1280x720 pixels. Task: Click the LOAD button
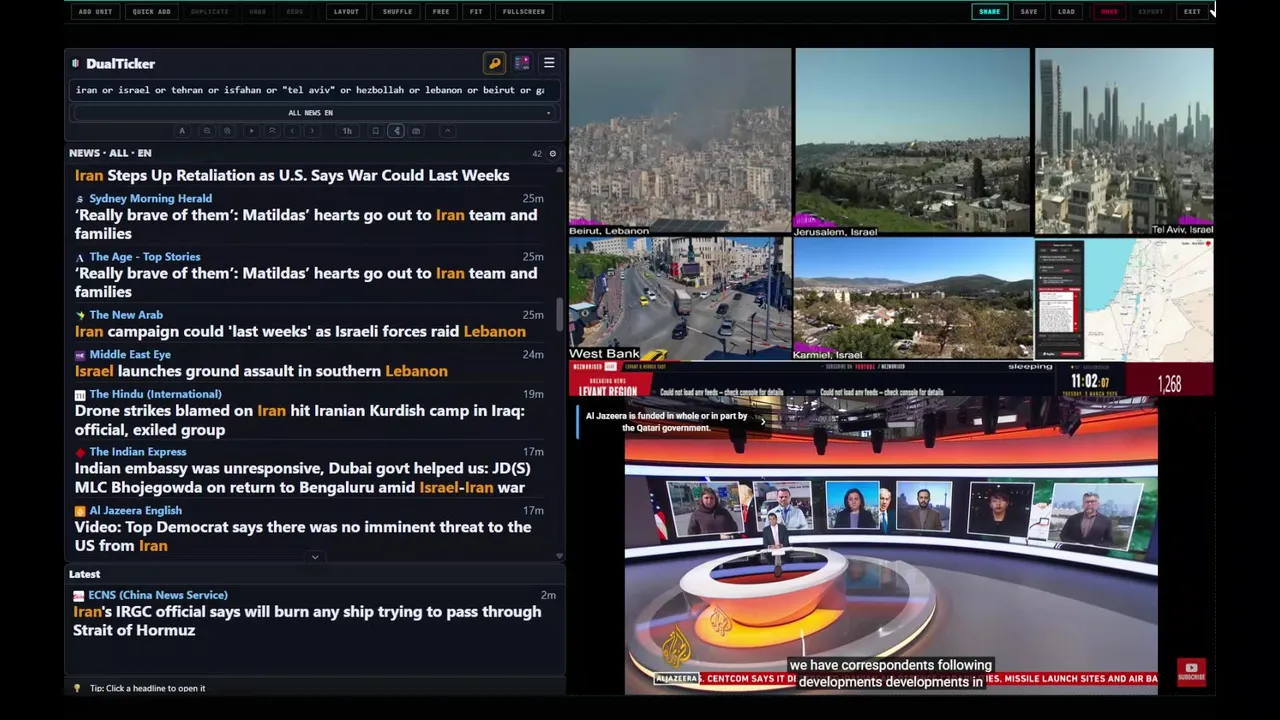coord(1067,12)
